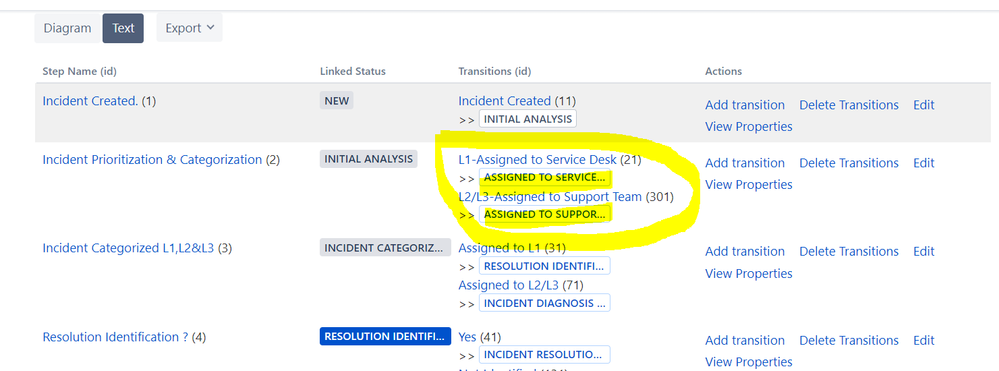Add transition to Resolution Identification step
The image size is (999, 371).
pos(745,340)
